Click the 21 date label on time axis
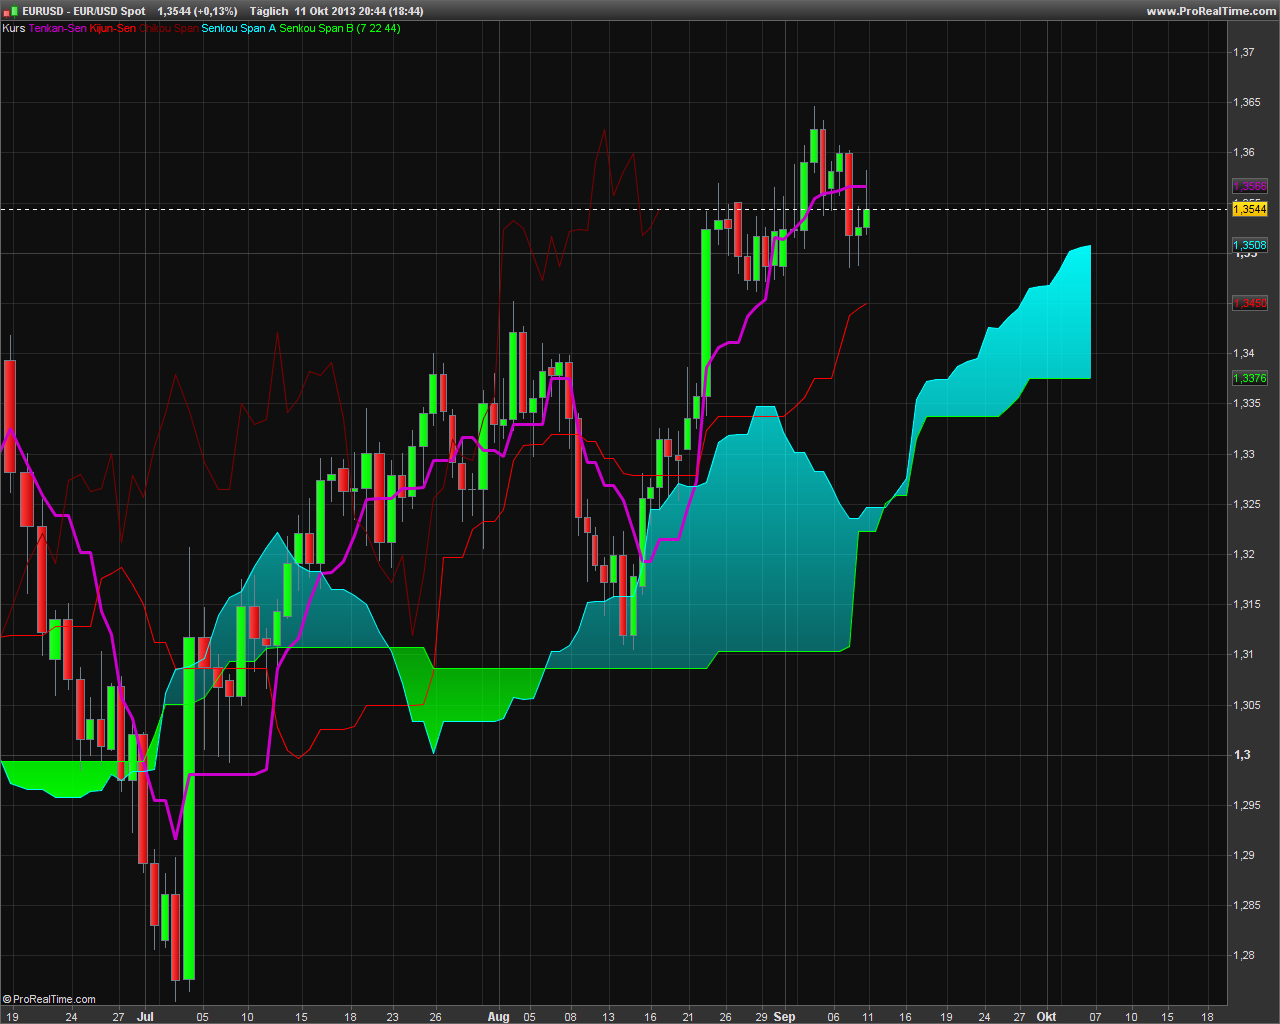This screenshot has height=1024, width=1280. pos(688,1016)
